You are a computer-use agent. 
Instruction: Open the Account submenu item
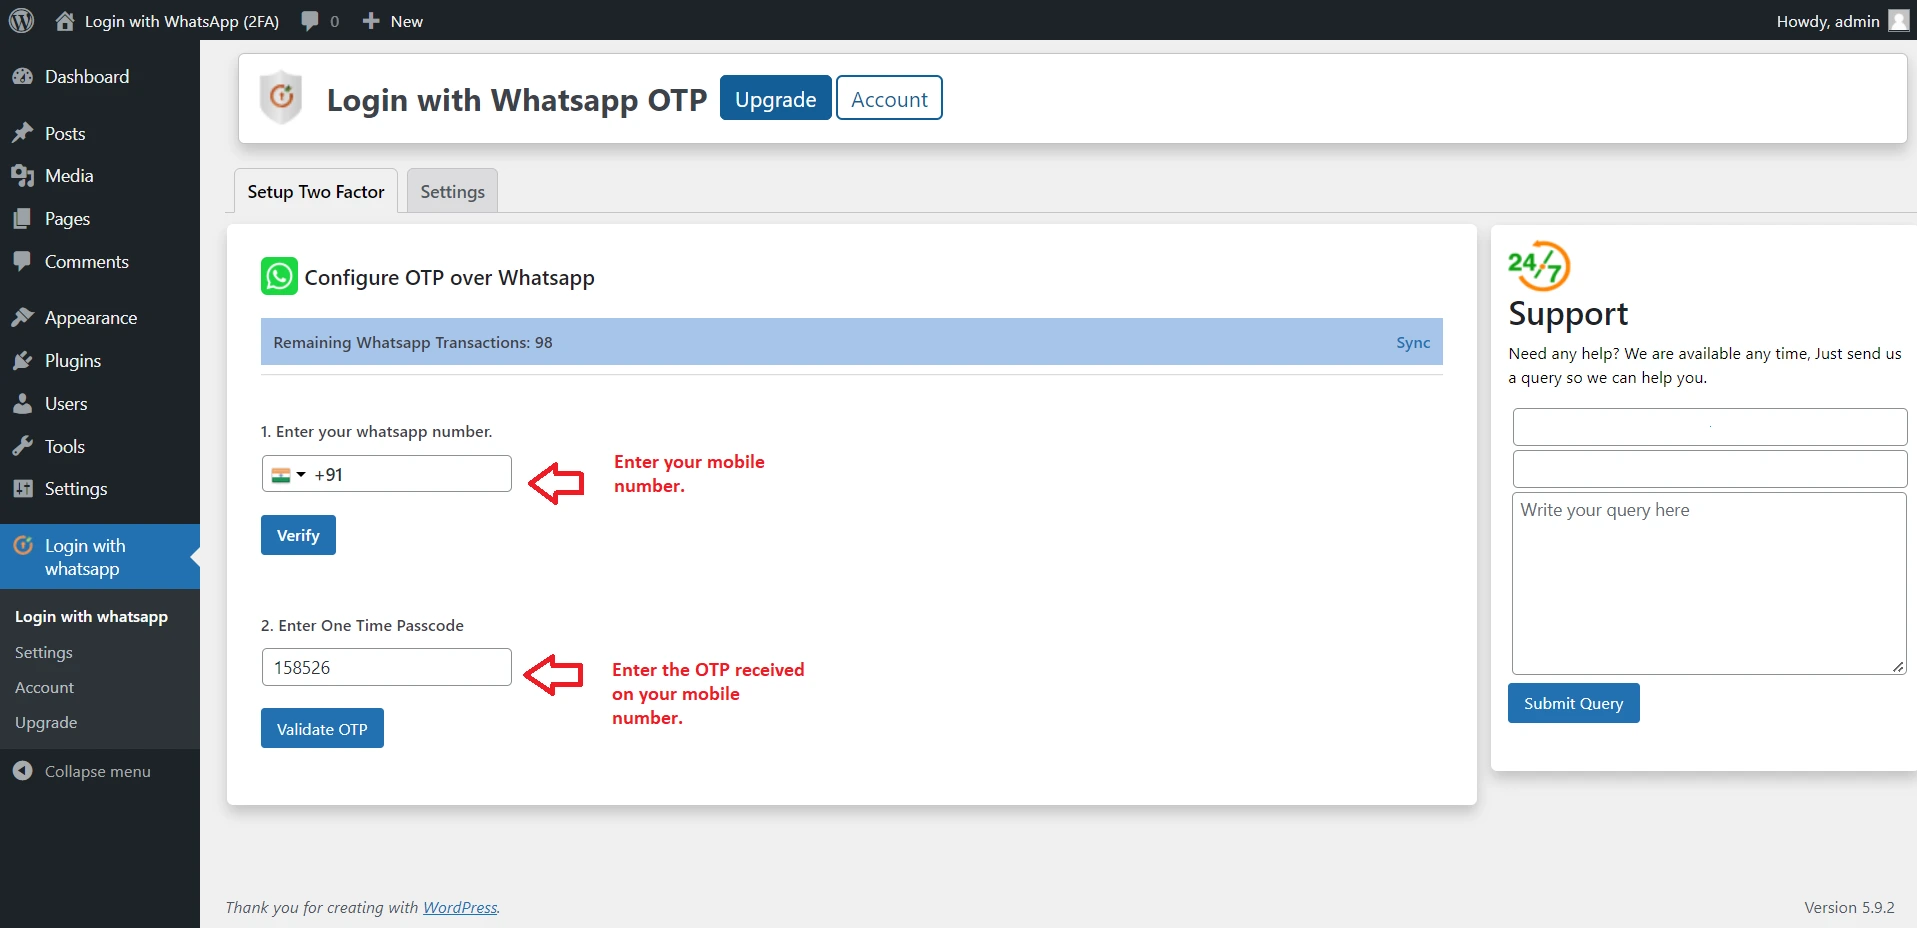tap(44, 687)
